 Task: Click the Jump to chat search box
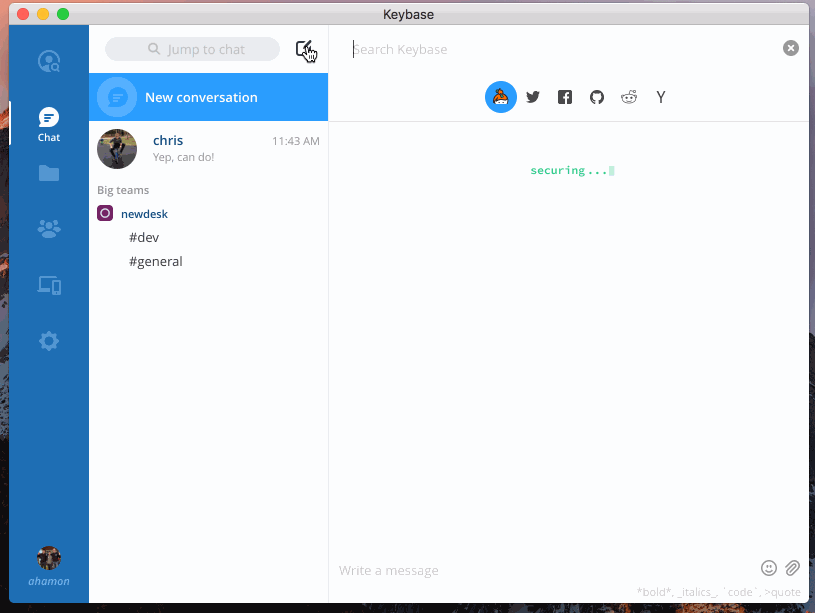[x=192, y=49]
